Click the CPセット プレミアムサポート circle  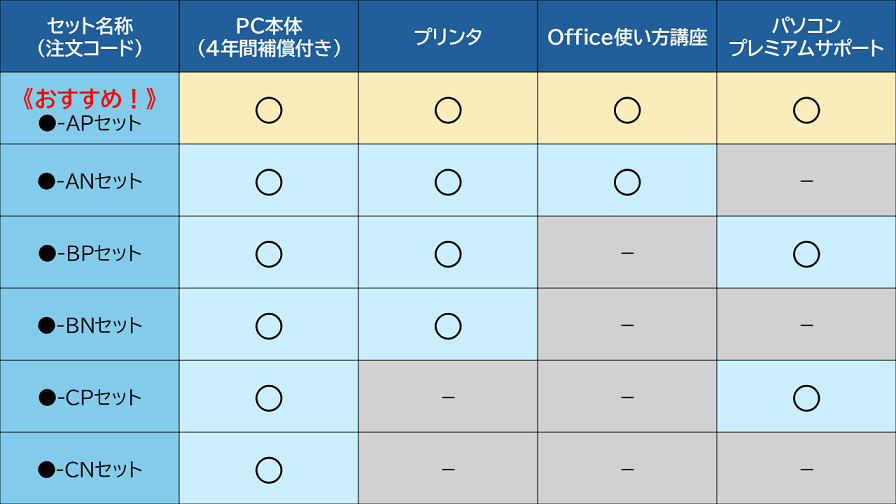click(x=806, y=398)
